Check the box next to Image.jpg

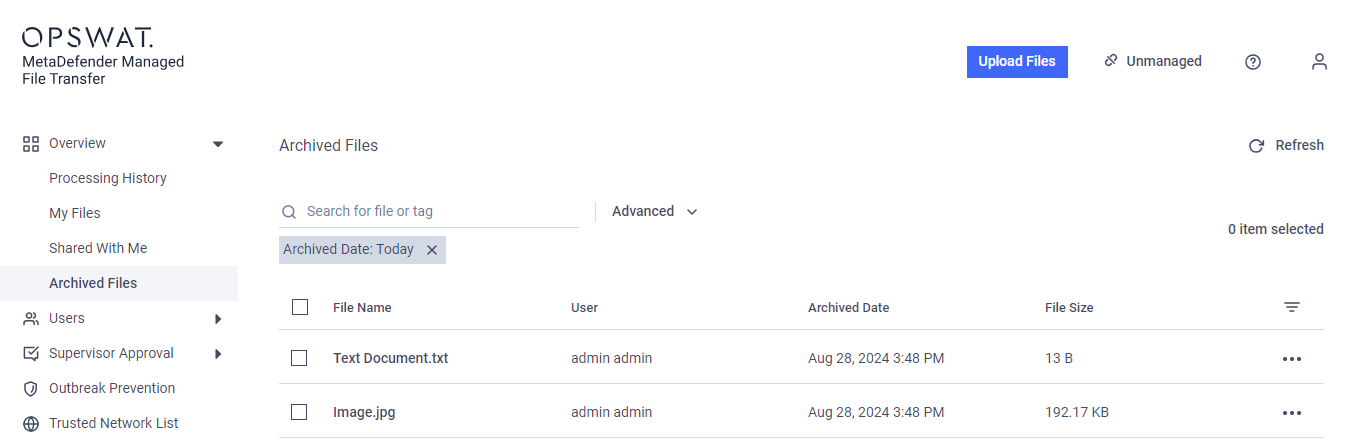point(299,412)
